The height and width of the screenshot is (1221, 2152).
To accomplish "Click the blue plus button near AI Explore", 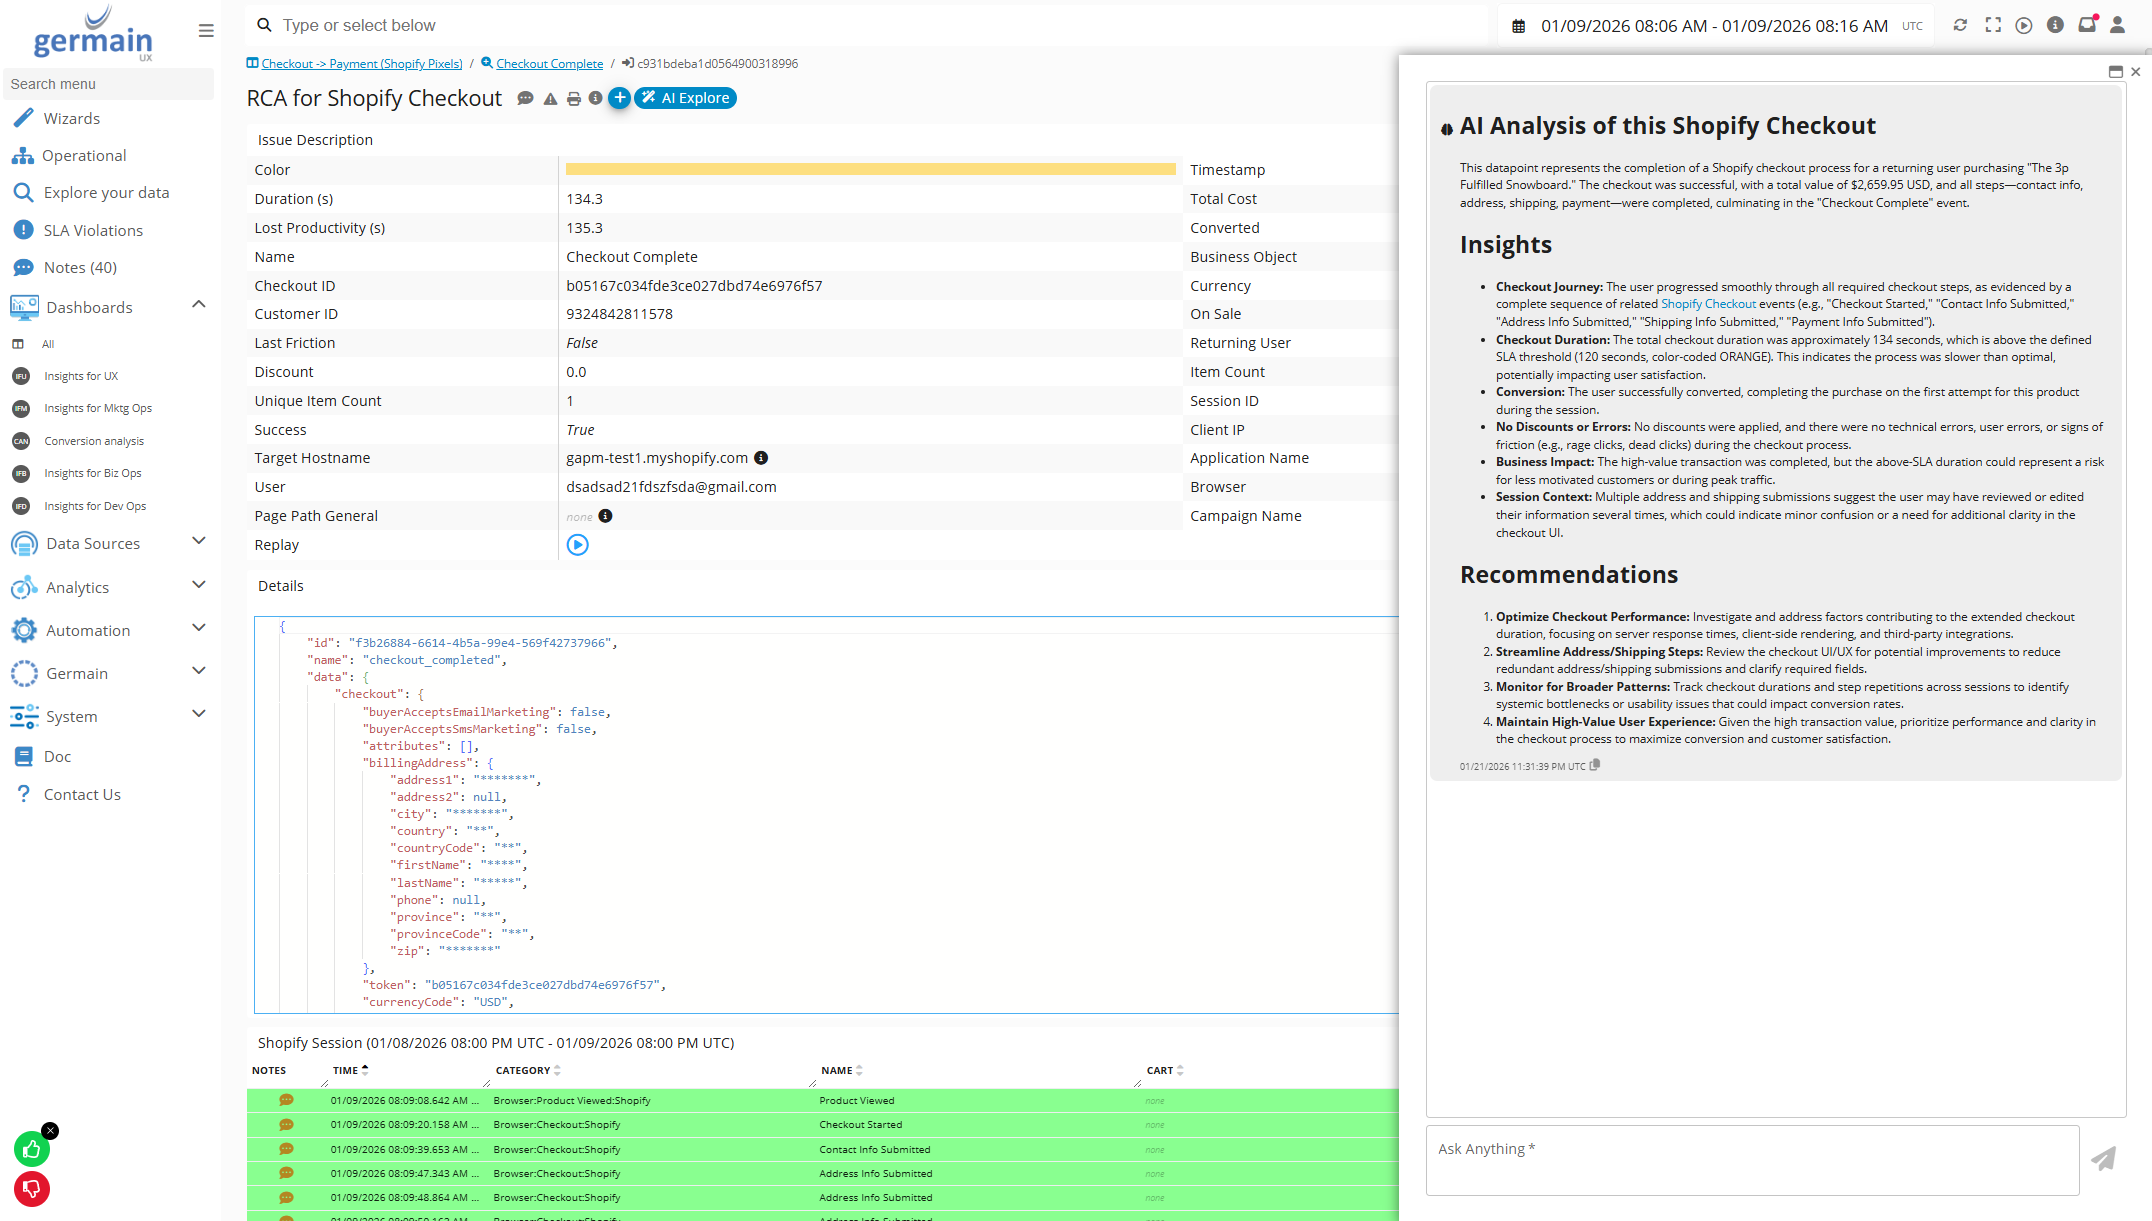I will (619, 98).
